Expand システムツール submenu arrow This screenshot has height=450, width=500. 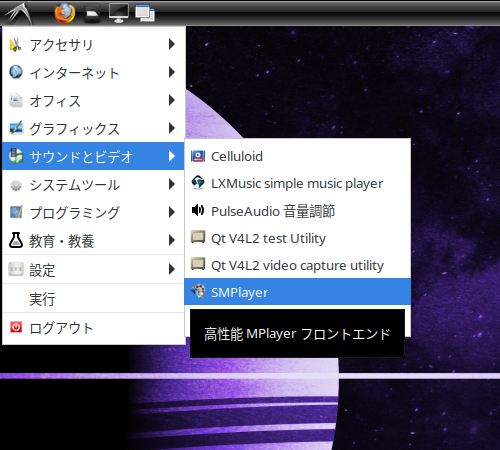point(172,184)
